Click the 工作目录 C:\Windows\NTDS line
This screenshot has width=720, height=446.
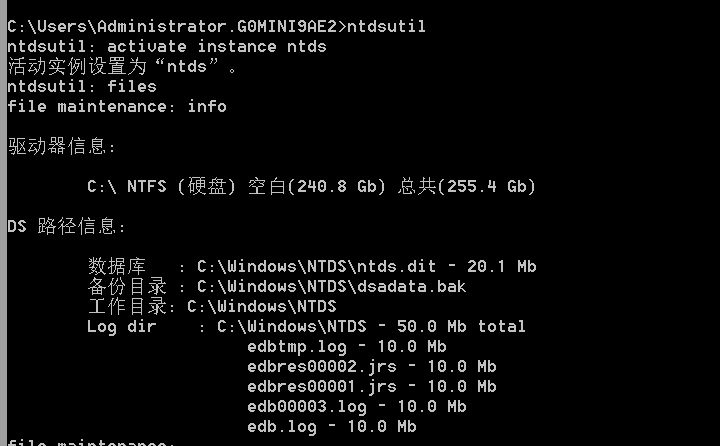point(212,306)
